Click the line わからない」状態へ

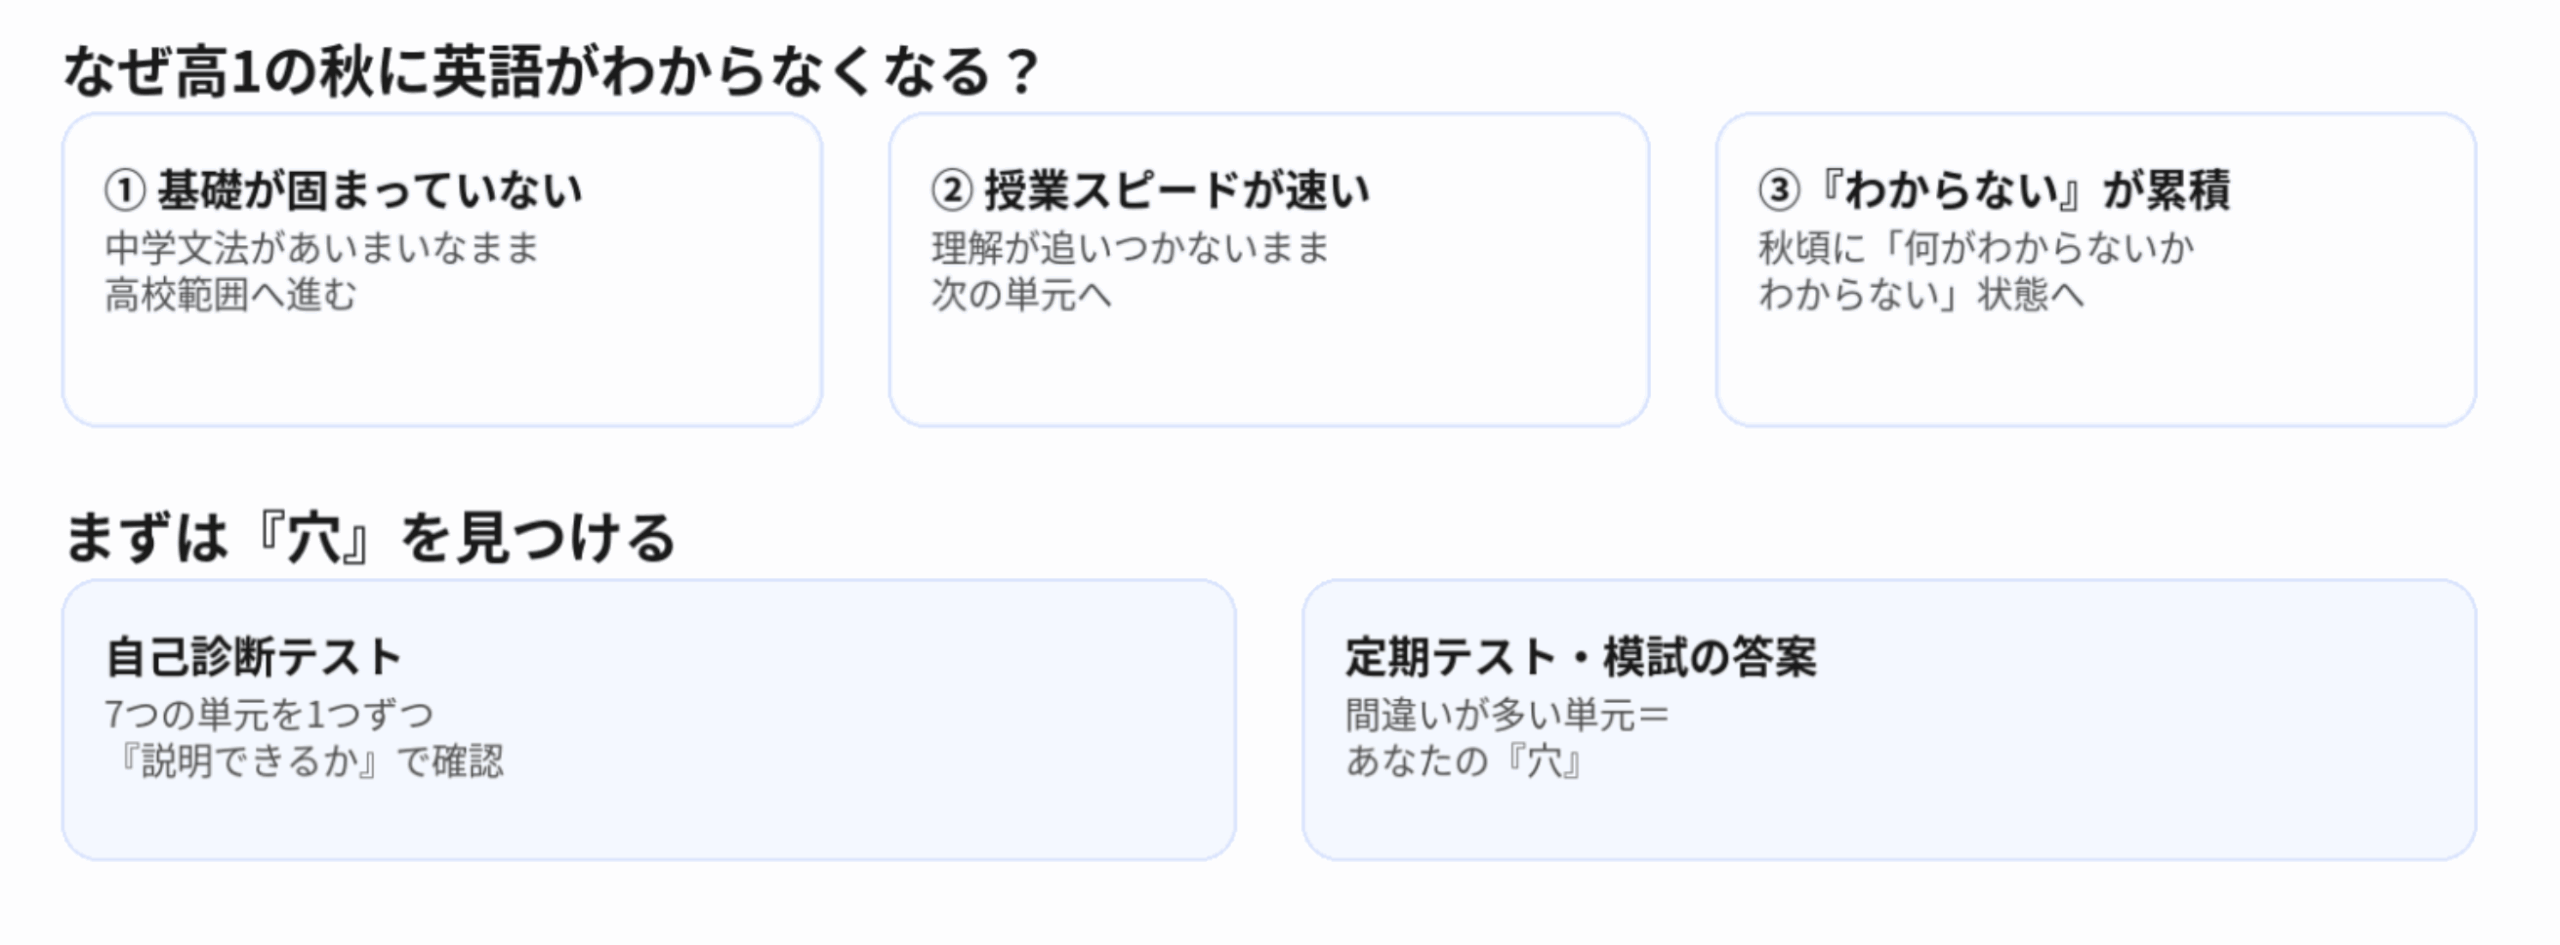(1921, 295)
